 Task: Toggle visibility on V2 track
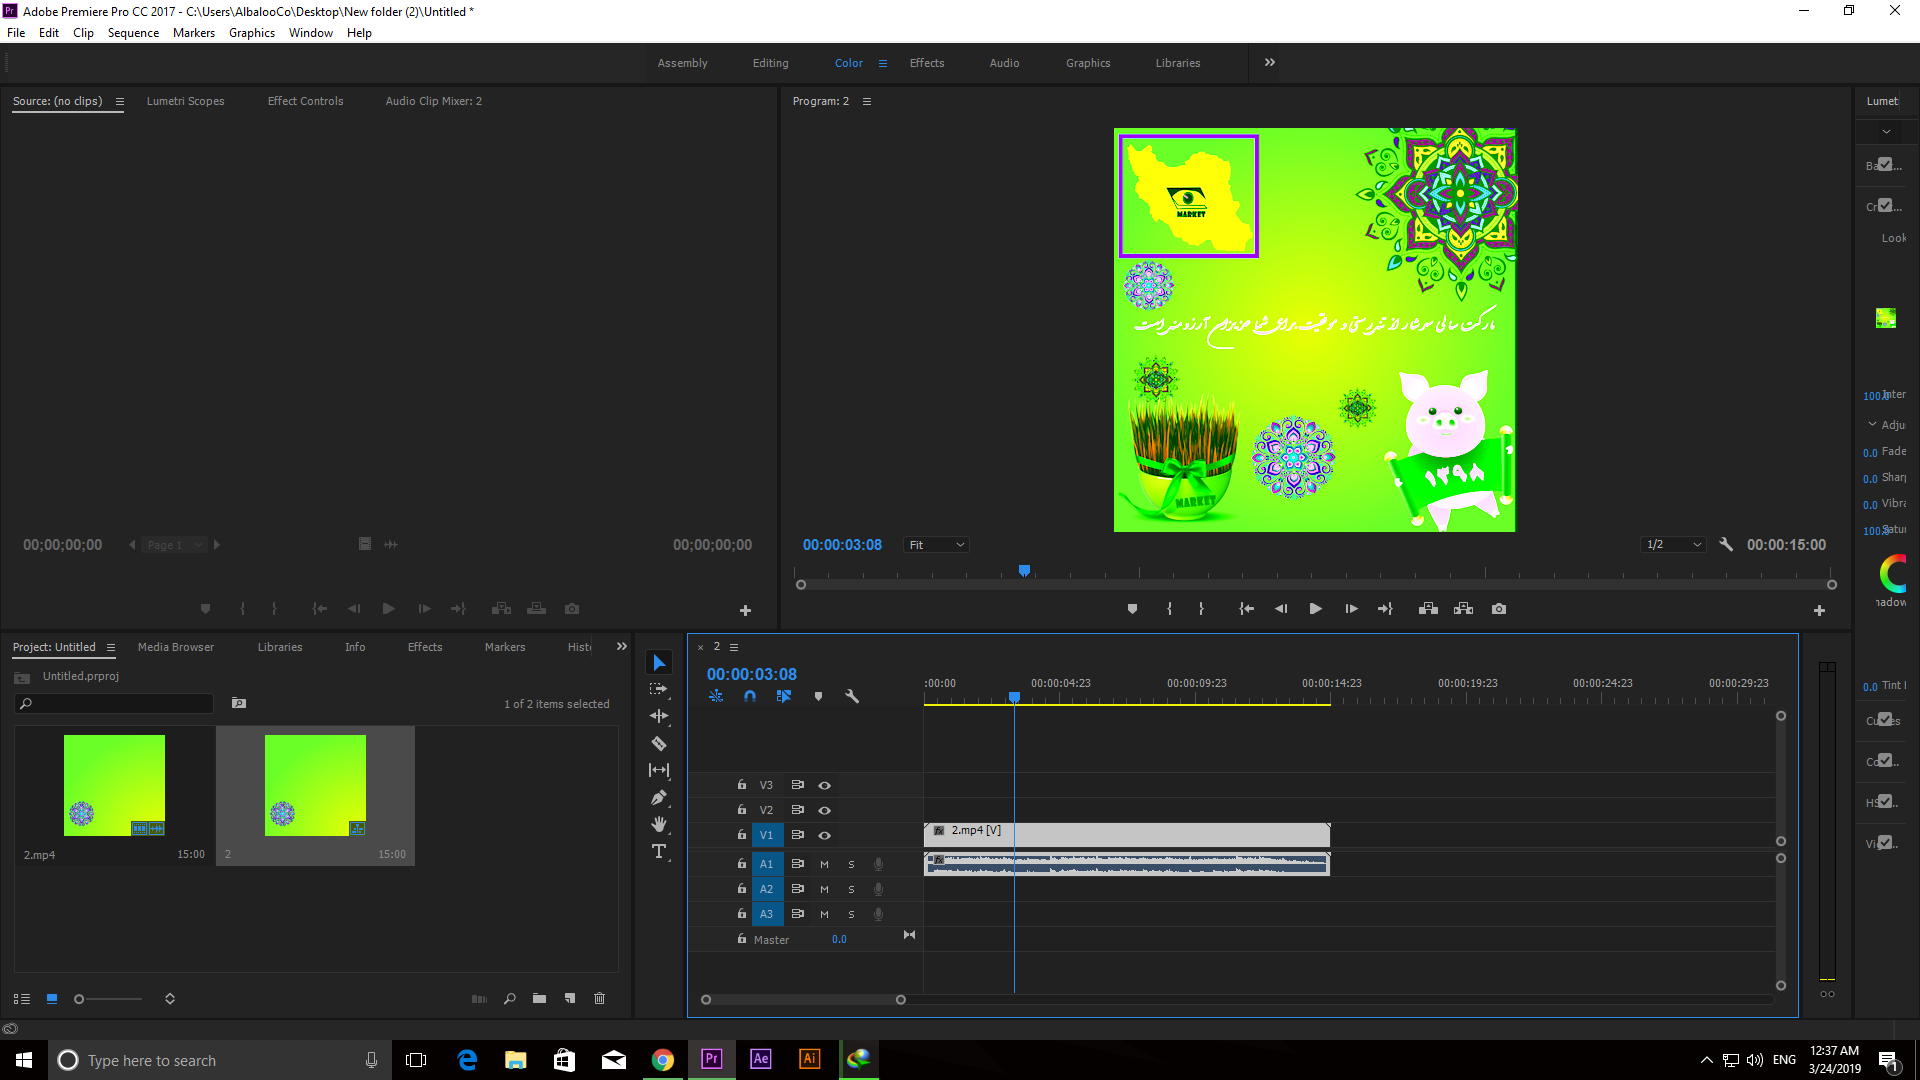click(824, 810)
